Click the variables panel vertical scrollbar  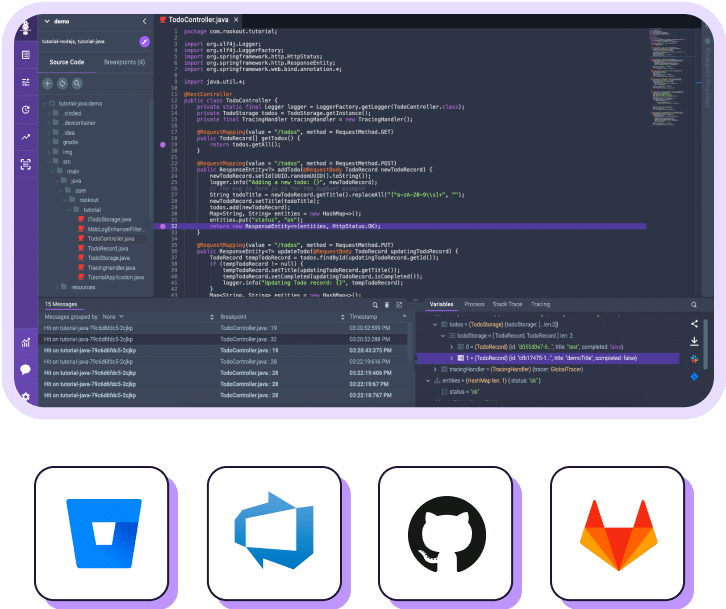706,344
